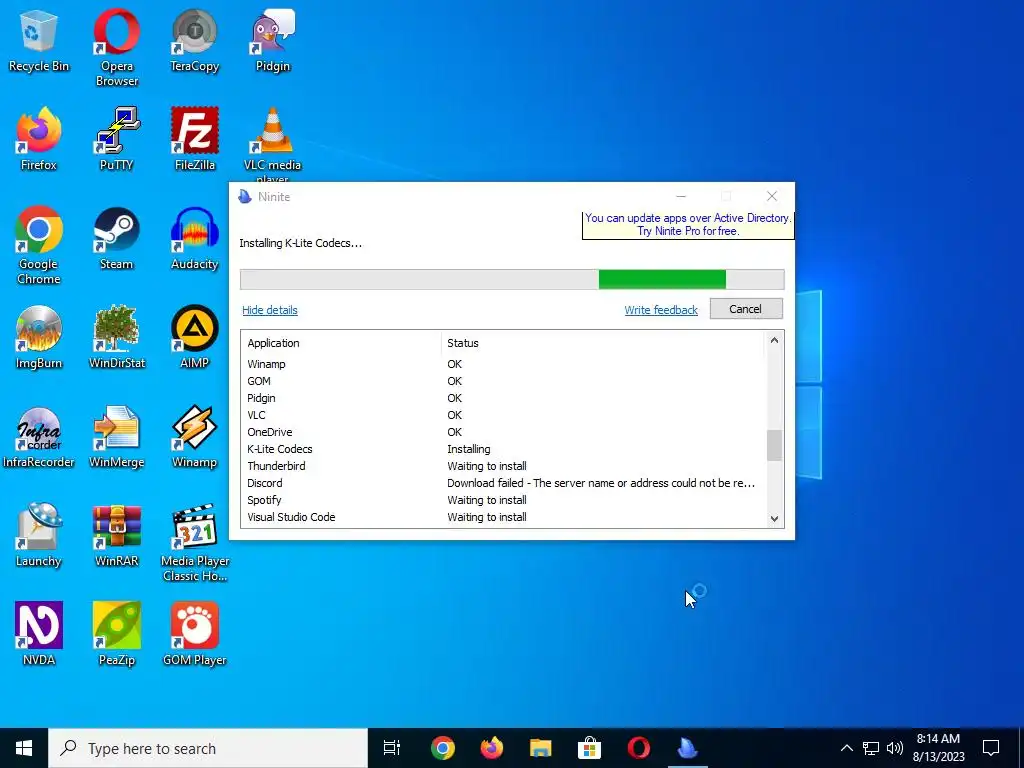Image resolution: width=1024 pixels, height=768 pixels.
Task: Open the Windows Start menu
Action: (24, 748)
